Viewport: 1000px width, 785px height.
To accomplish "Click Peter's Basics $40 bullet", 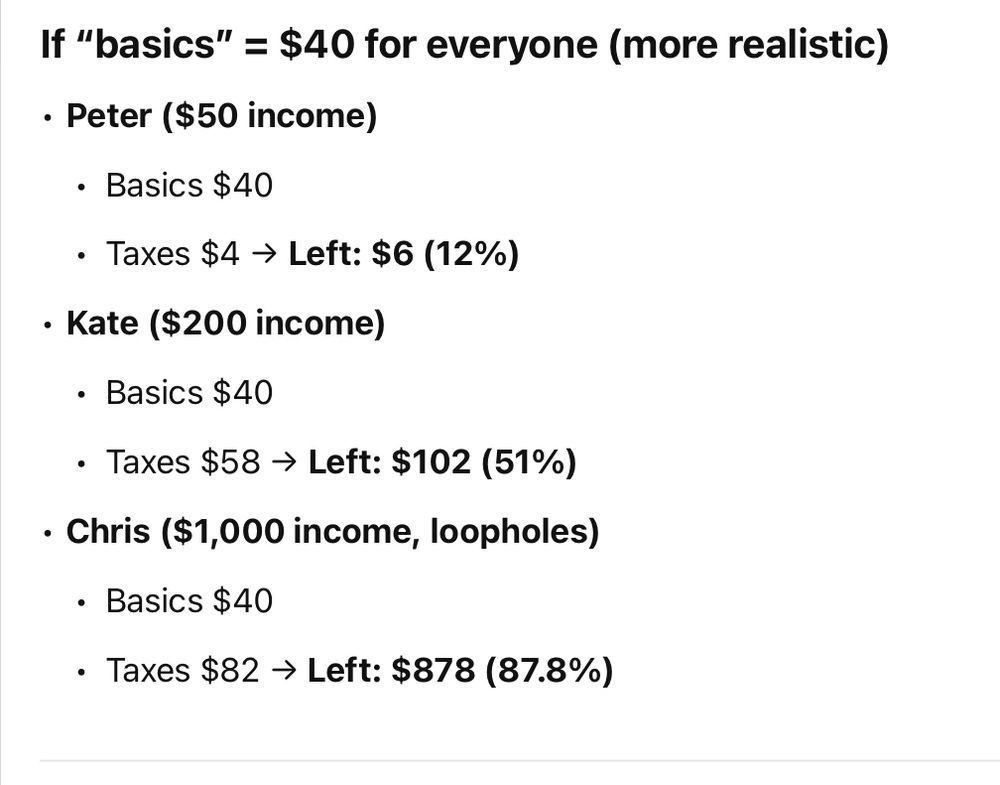I will click(x=189, y=186).
